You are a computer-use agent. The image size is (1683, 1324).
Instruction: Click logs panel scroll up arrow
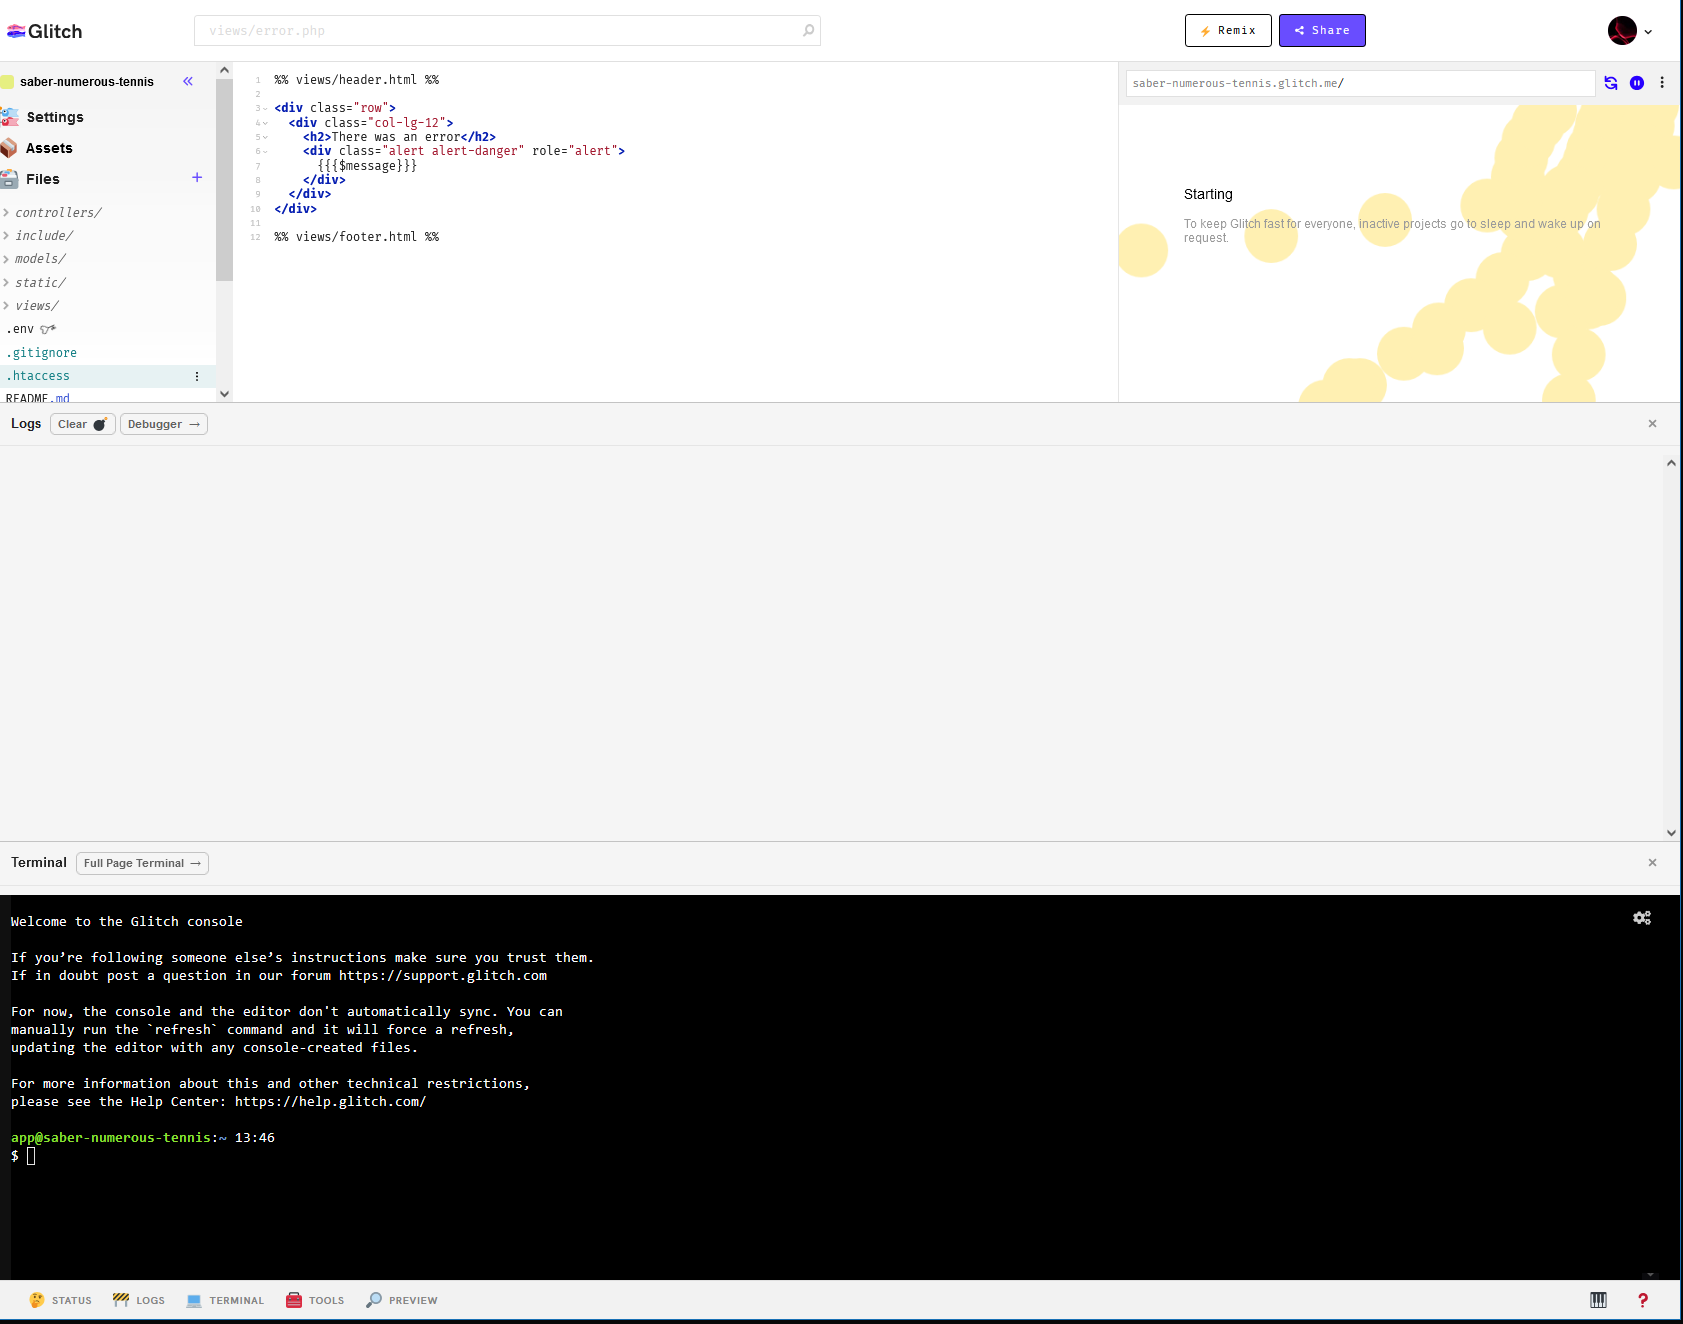[x=1671, y=462]
